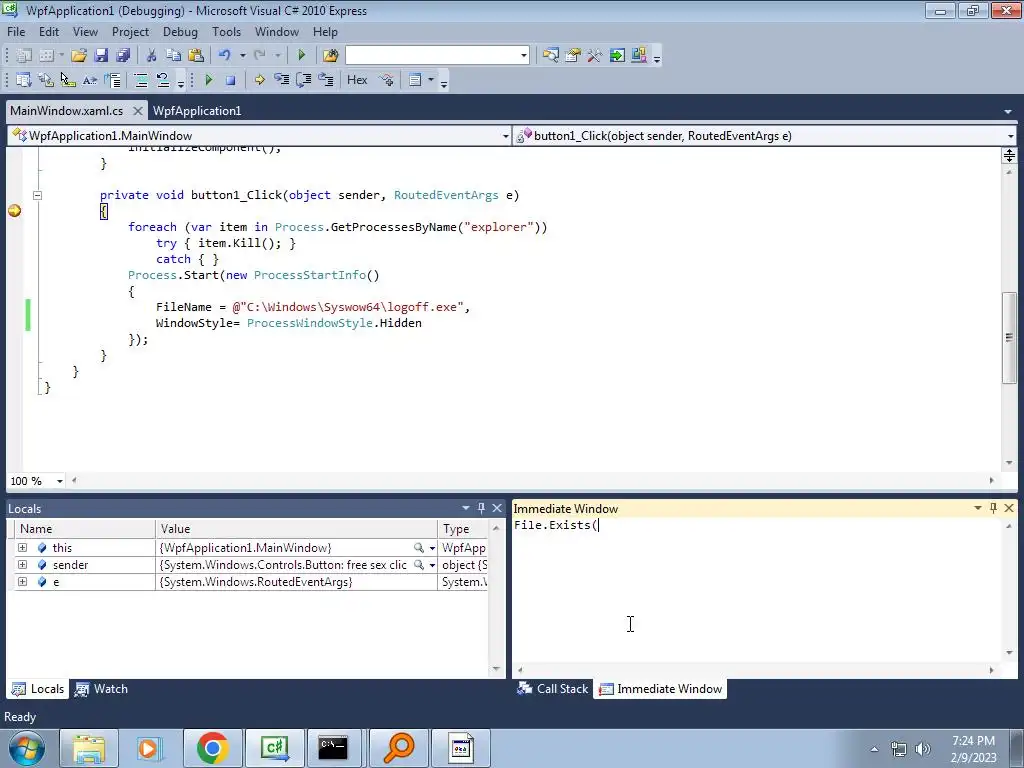Open the Tools menu
The height and width of the screenshot is (768, 1024).
227,31
